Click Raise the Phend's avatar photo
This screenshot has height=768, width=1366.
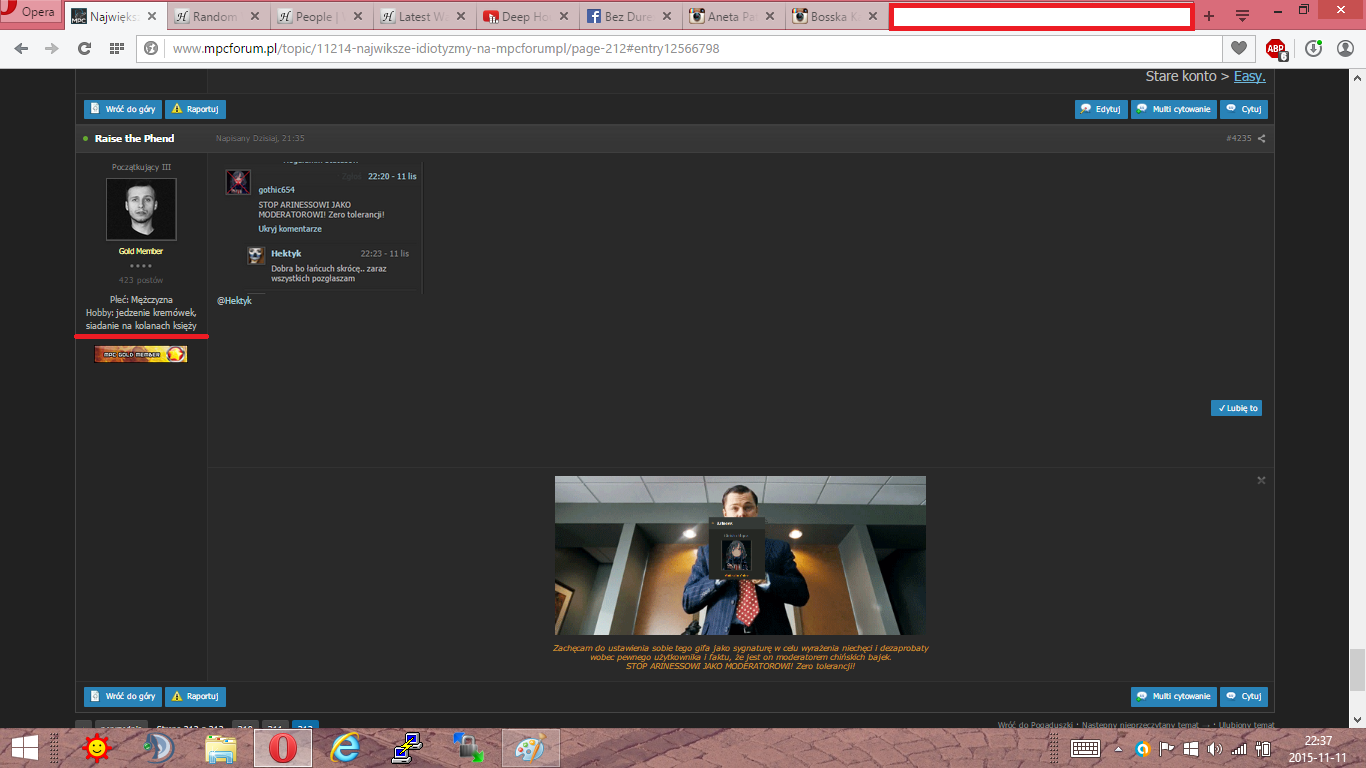click(x=141, y=209)
